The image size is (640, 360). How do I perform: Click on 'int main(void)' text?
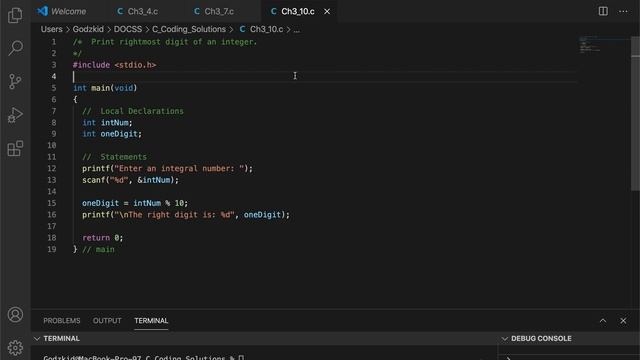105,88
